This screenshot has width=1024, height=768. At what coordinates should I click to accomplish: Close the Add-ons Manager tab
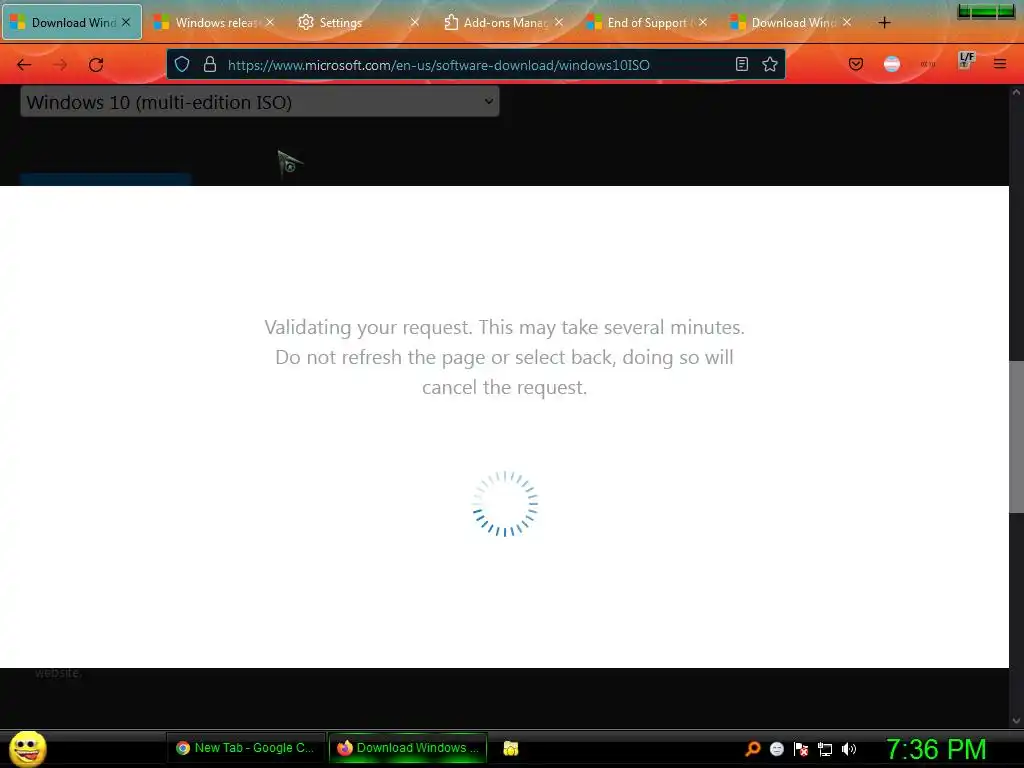click(x=559, y=22)
